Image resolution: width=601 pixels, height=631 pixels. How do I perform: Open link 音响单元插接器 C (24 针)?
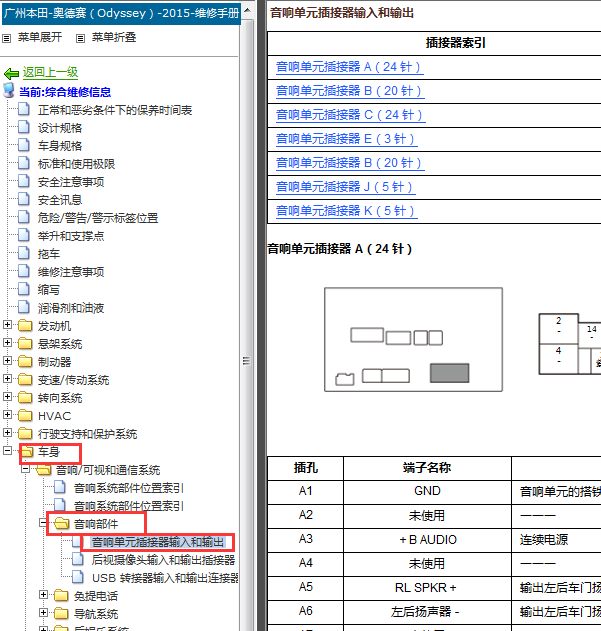point(349,115)
